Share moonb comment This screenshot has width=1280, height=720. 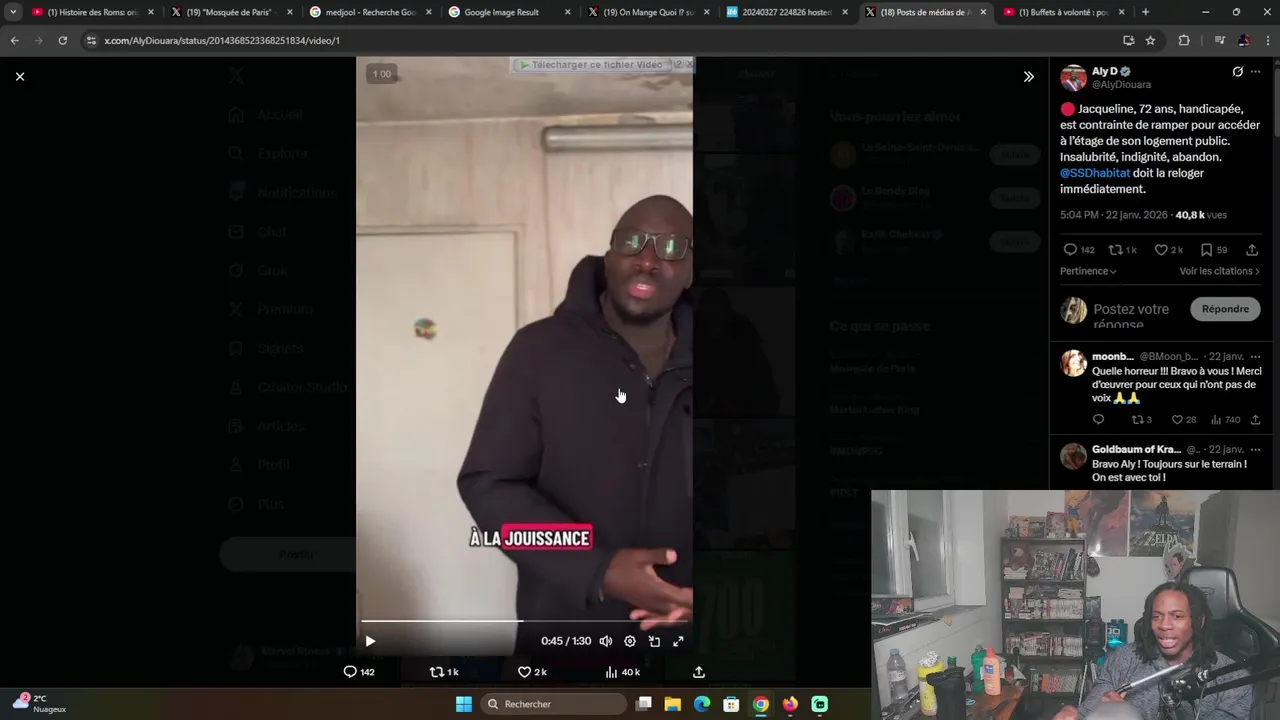point(1256,420)
